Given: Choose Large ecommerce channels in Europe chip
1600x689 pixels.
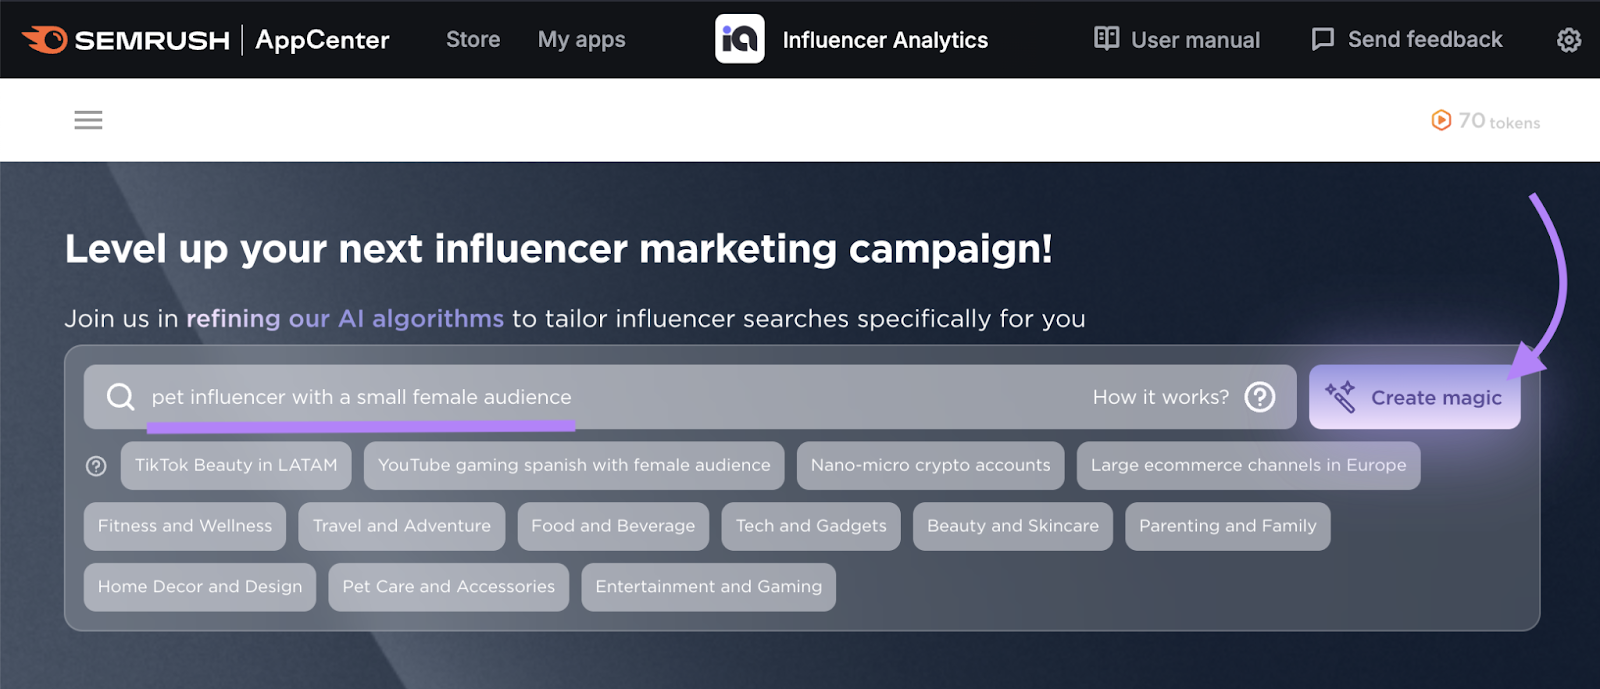Looking at the screenshot, I should tap(1248, 466).
